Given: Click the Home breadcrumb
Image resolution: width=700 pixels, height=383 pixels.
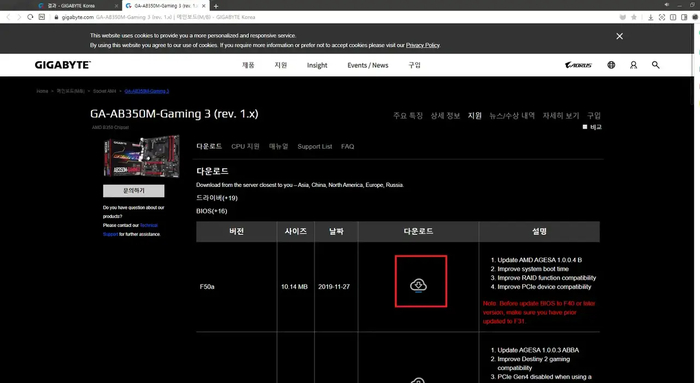Looking at the screenshot, I should pyautogui.click(x=42, y=91).
